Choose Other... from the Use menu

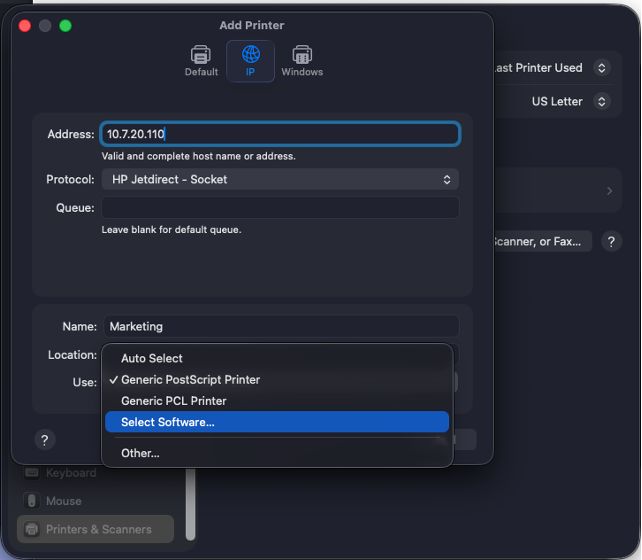[x=140, y=453]
